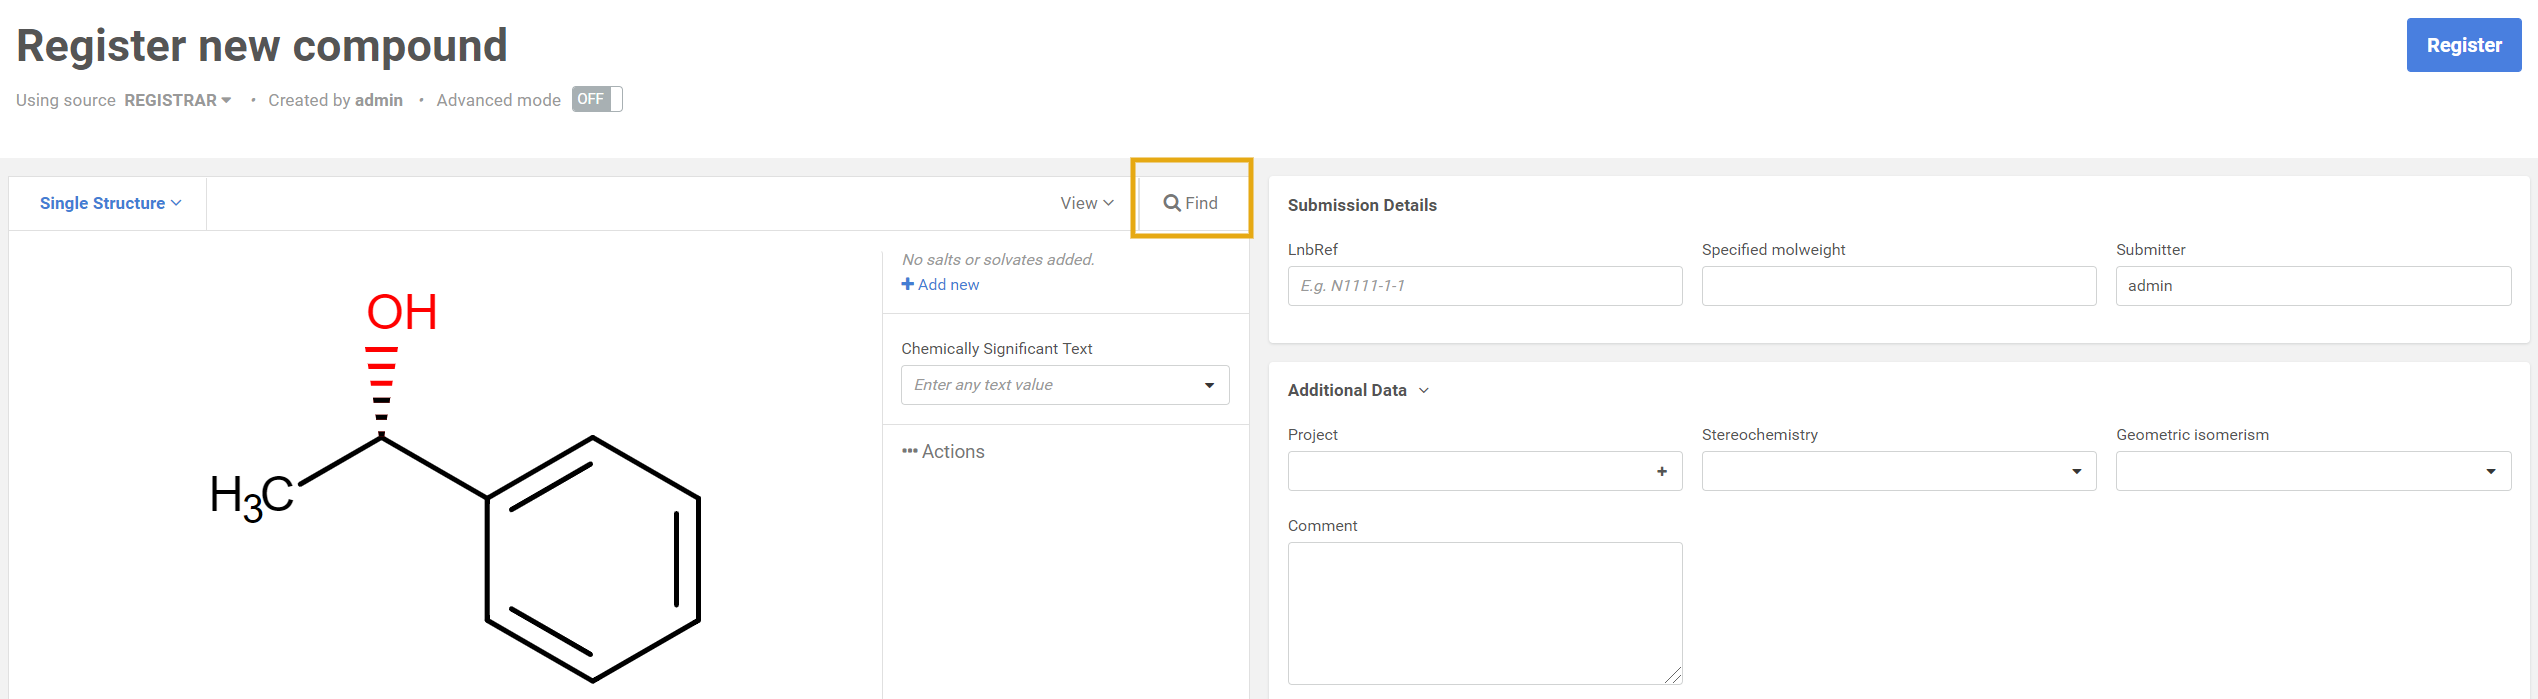Screen dimensions: 2538x699
Task: Click the OH group in the structure
Action: click(x=401, y=312)
